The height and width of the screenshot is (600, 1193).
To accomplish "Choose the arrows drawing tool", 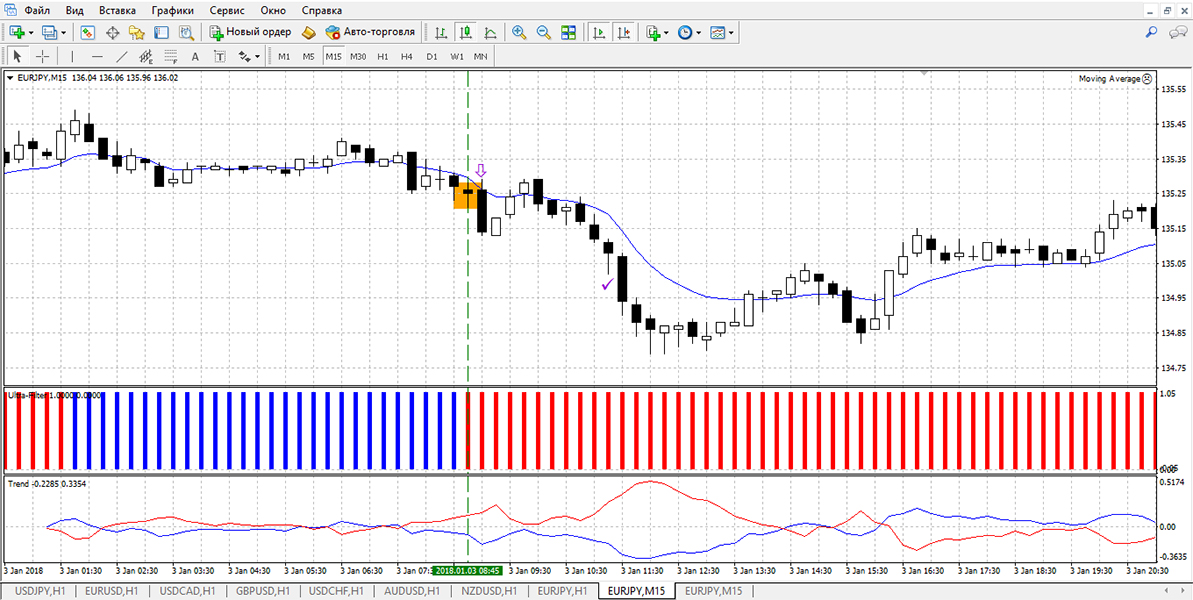I will pos(244,56).
